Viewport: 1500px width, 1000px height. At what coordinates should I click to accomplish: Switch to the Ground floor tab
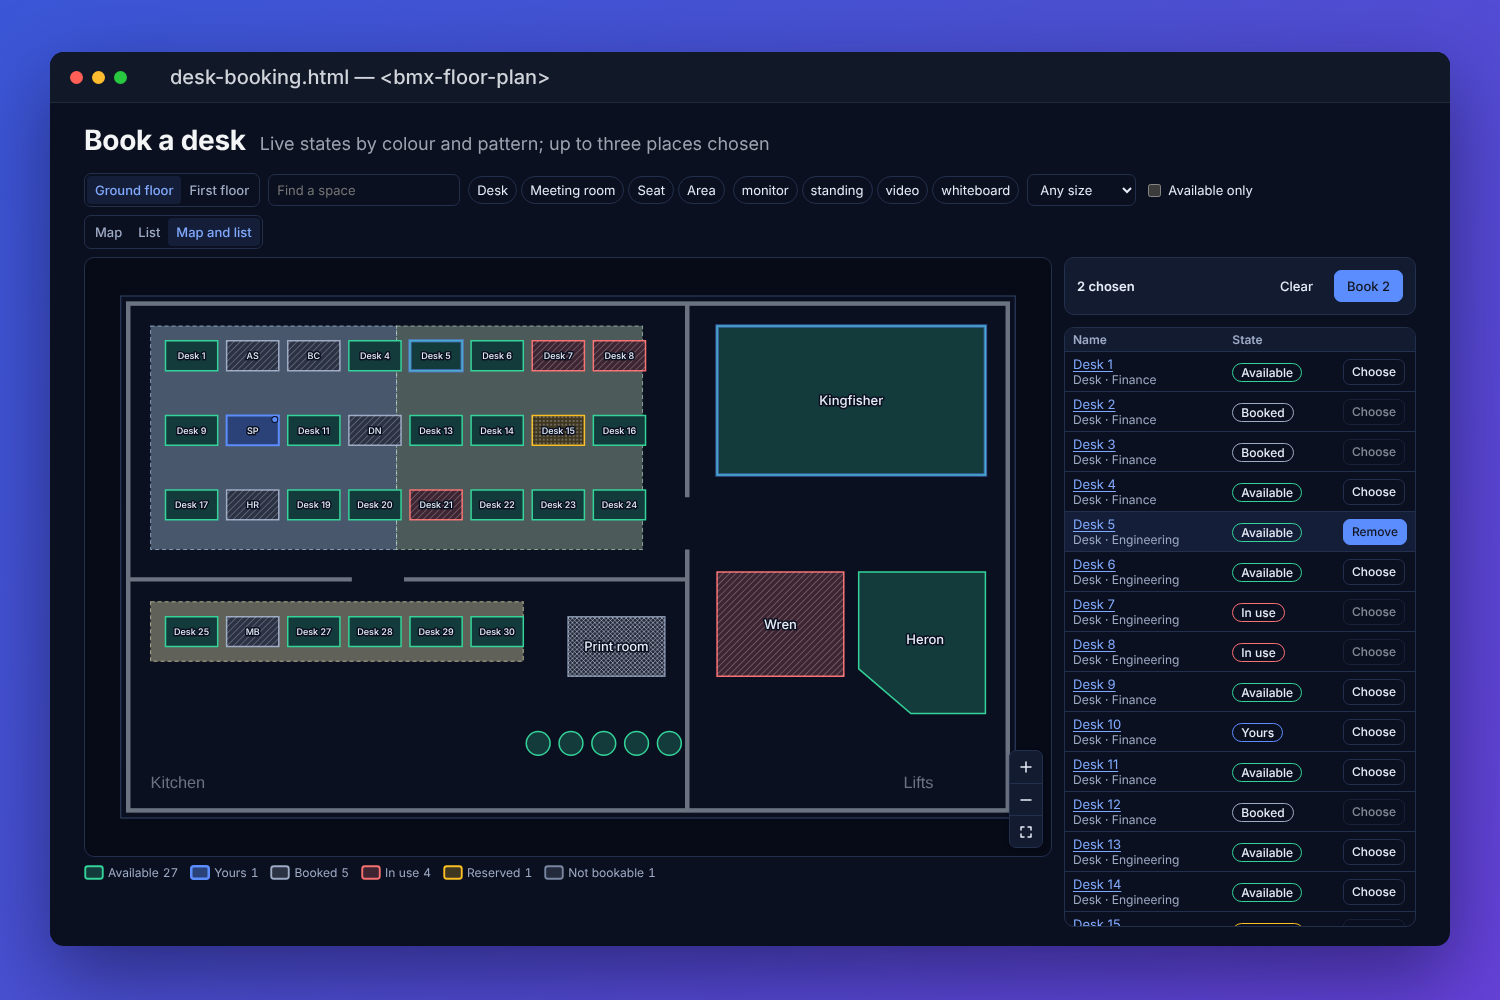pyautogui.click(x=134, y=190)
